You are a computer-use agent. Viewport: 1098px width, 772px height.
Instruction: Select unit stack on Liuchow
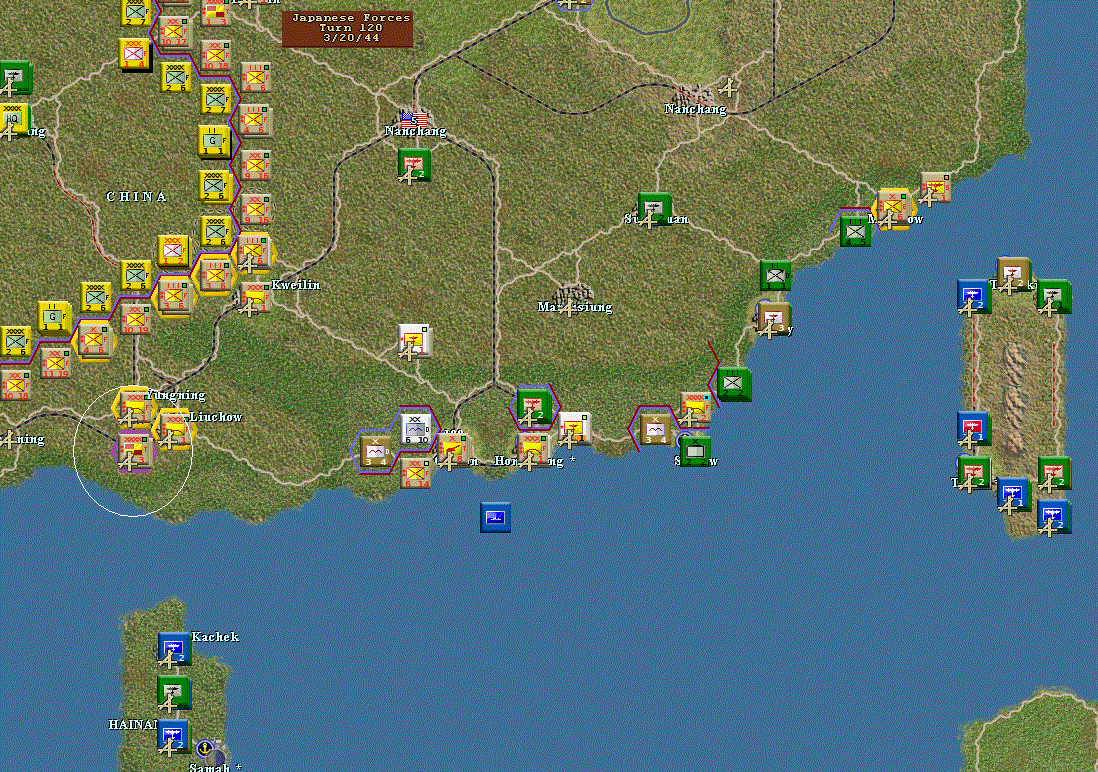173,428
